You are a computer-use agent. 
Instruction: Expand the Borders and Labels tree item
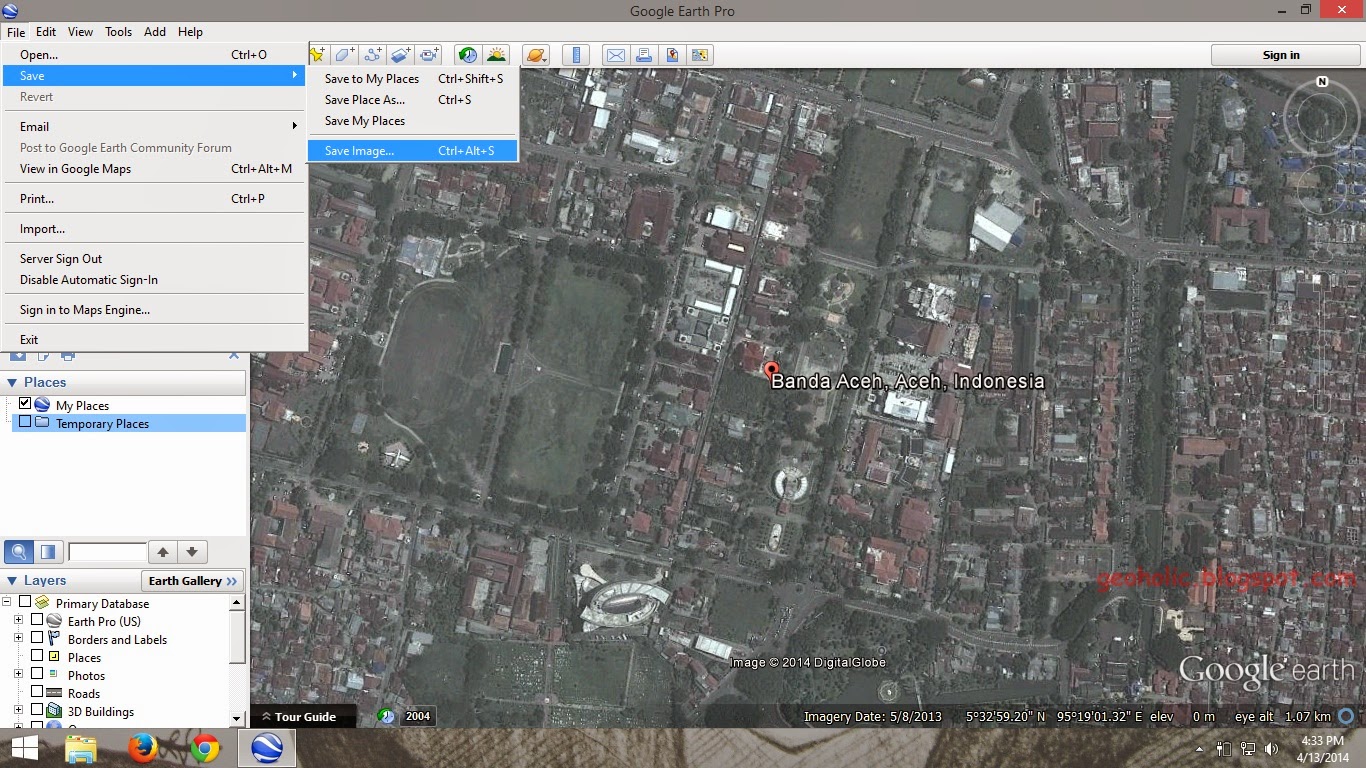(18, 639)
